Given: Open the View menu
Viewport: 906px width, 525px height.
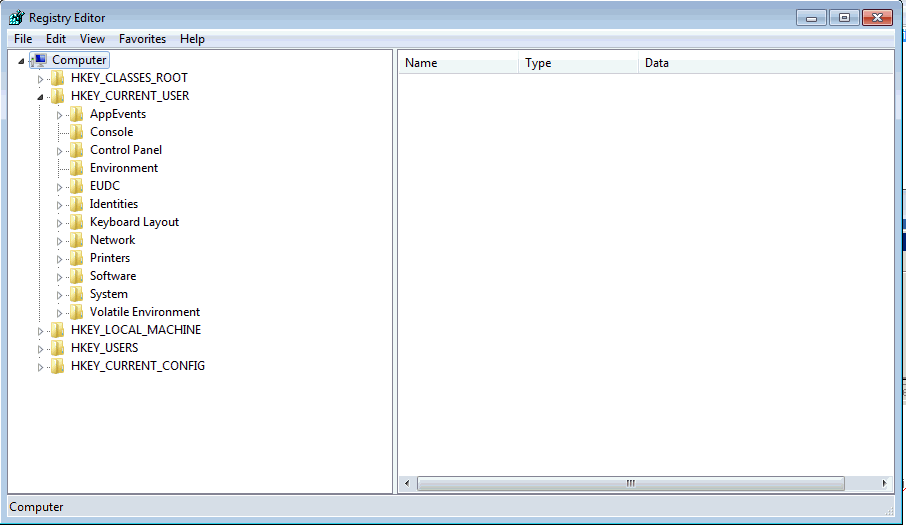Looking at the screenshot, I should pos(92,39).
